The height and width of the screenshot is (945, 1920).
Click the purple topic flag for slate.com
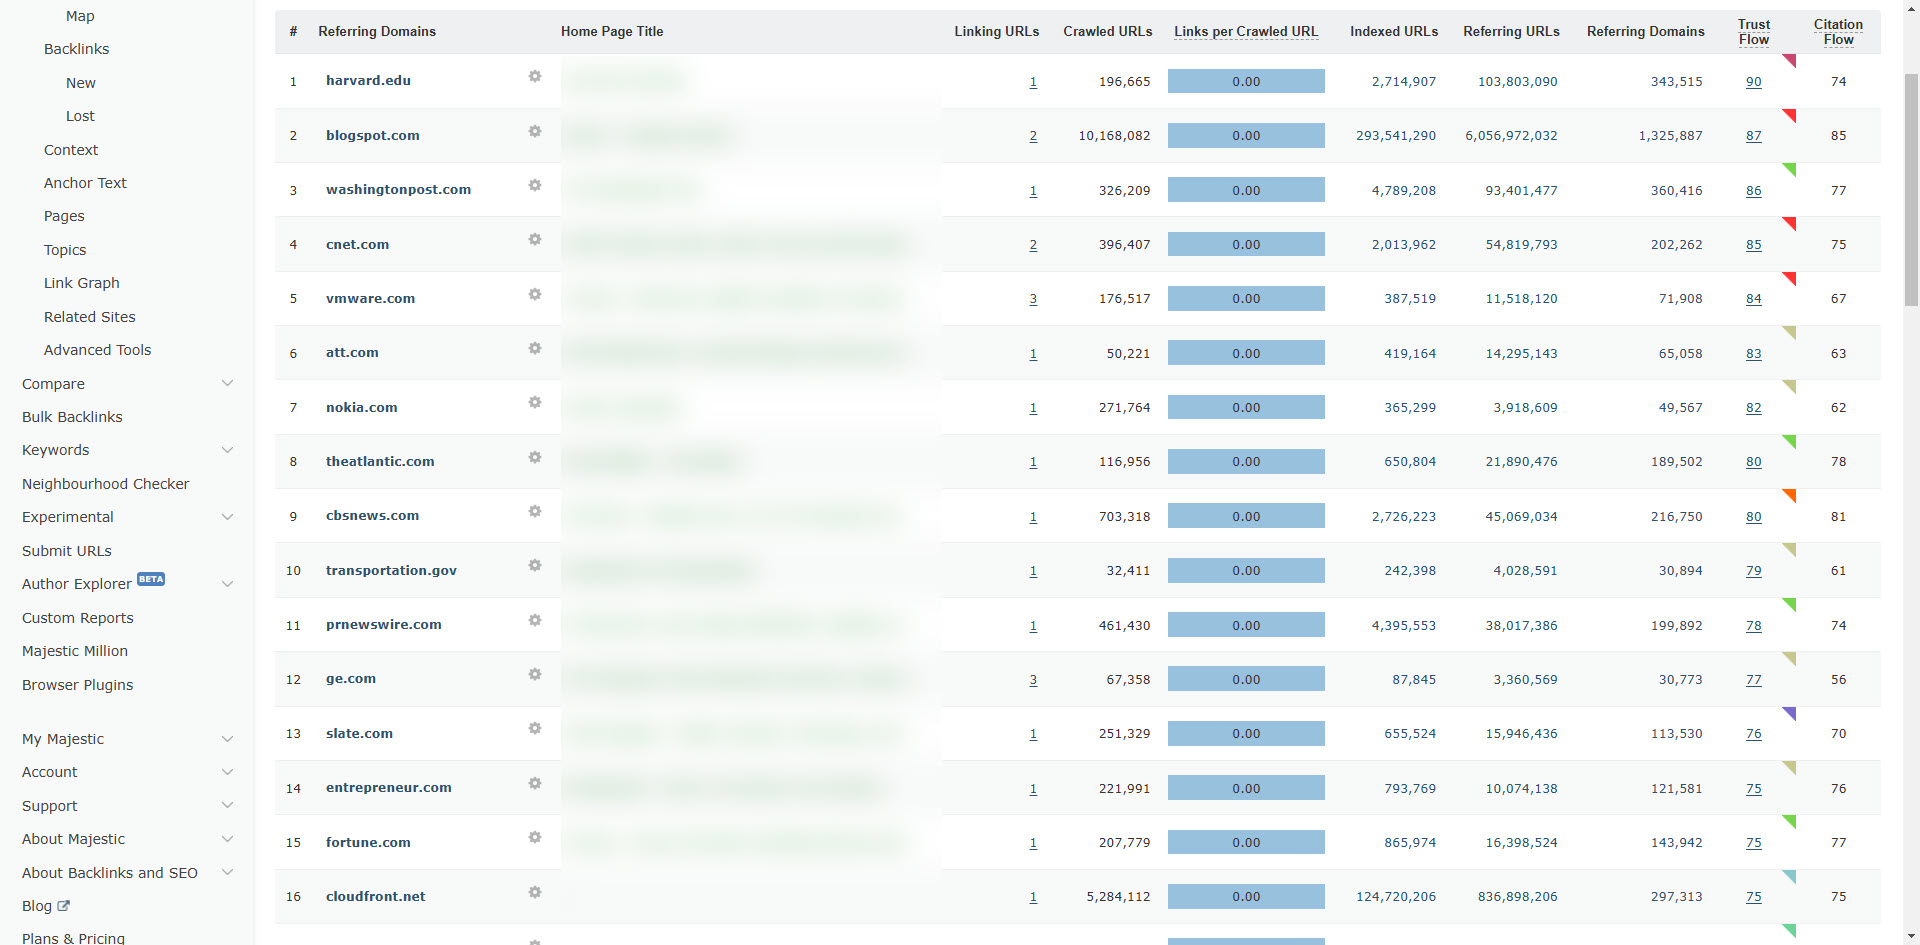(1789, 714)
